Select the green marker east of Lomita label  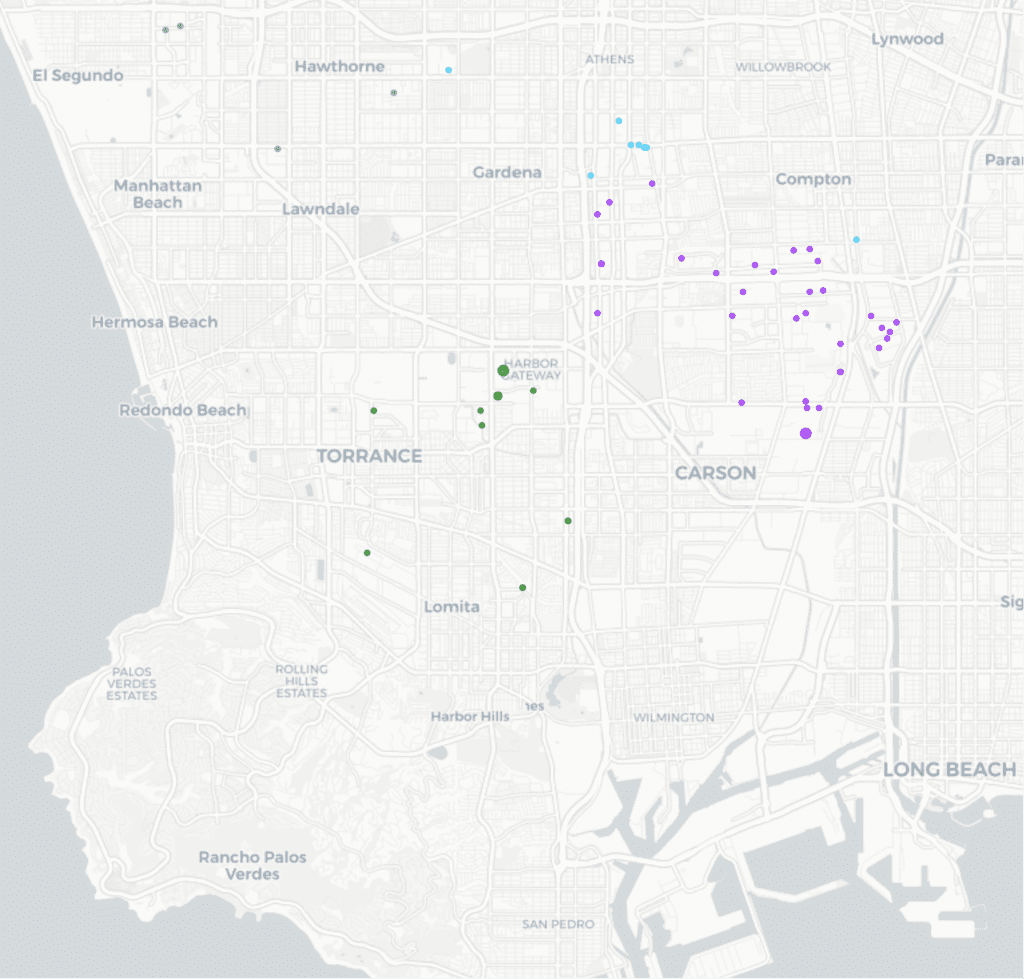pyautogui.click(x=522, y=588)
